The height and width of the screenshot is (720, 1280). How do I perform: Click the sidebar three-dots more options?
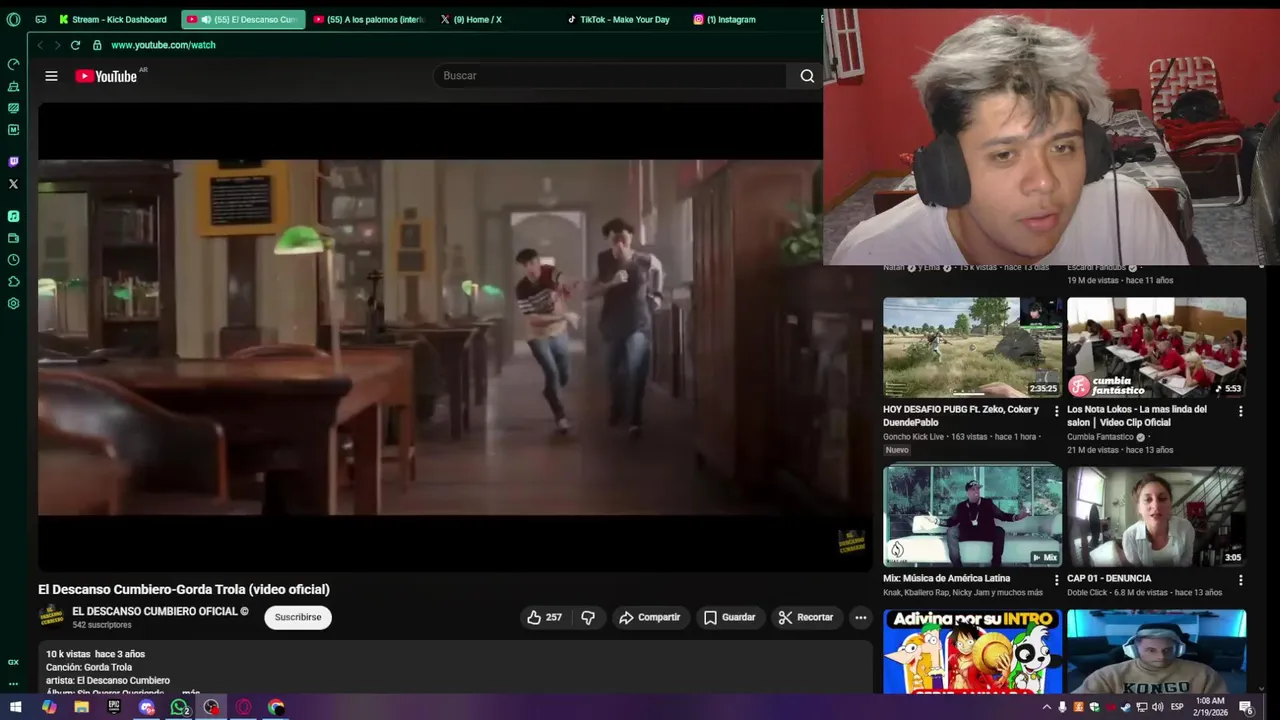point(13,684)
